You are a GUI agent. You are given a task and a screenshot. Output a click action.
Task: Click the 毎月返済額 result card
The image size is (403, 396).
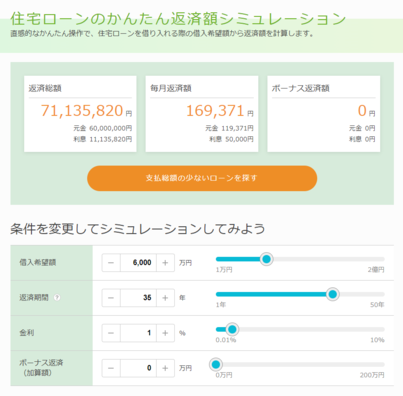(x=202, y=114)
